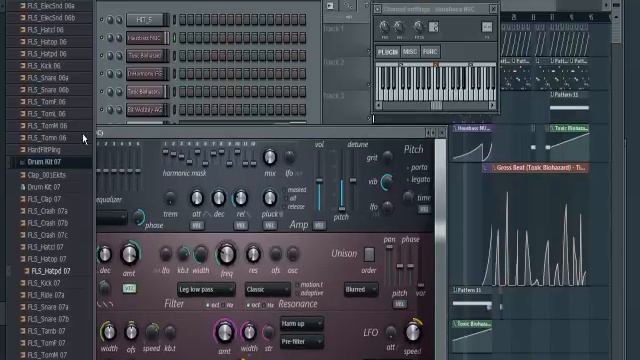This screenshot has height=360, width=640.
Task: Switch to the FUNC tab
Action: coord(430,52)
